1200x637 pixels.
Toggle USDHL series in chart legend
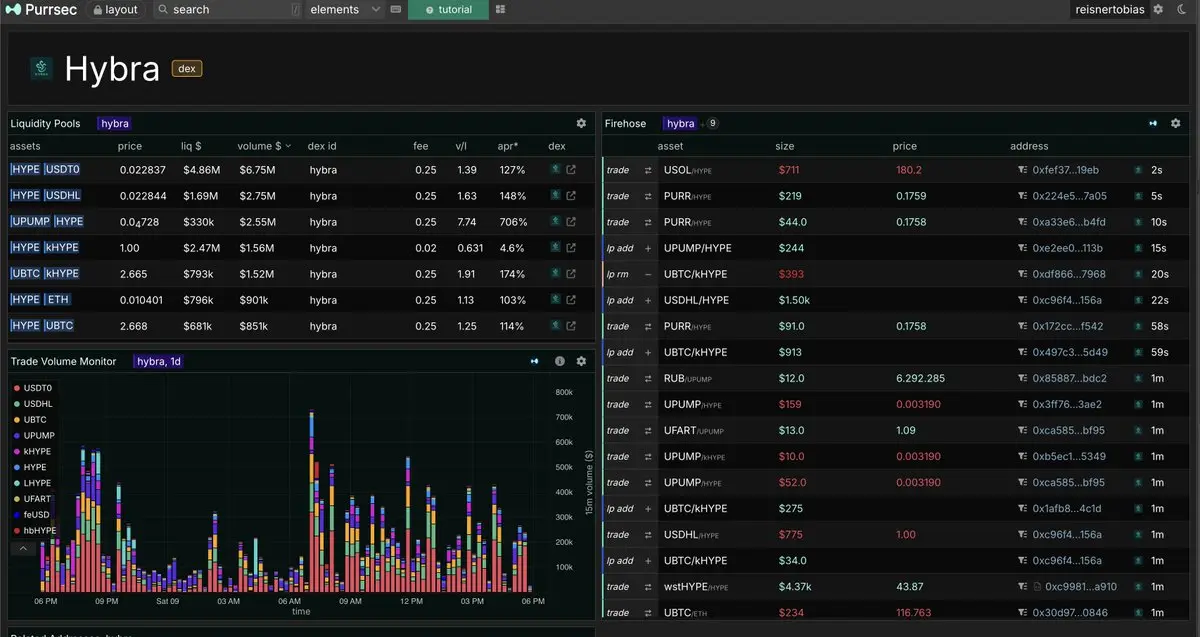pyautogui.click(x=33, y=404)
